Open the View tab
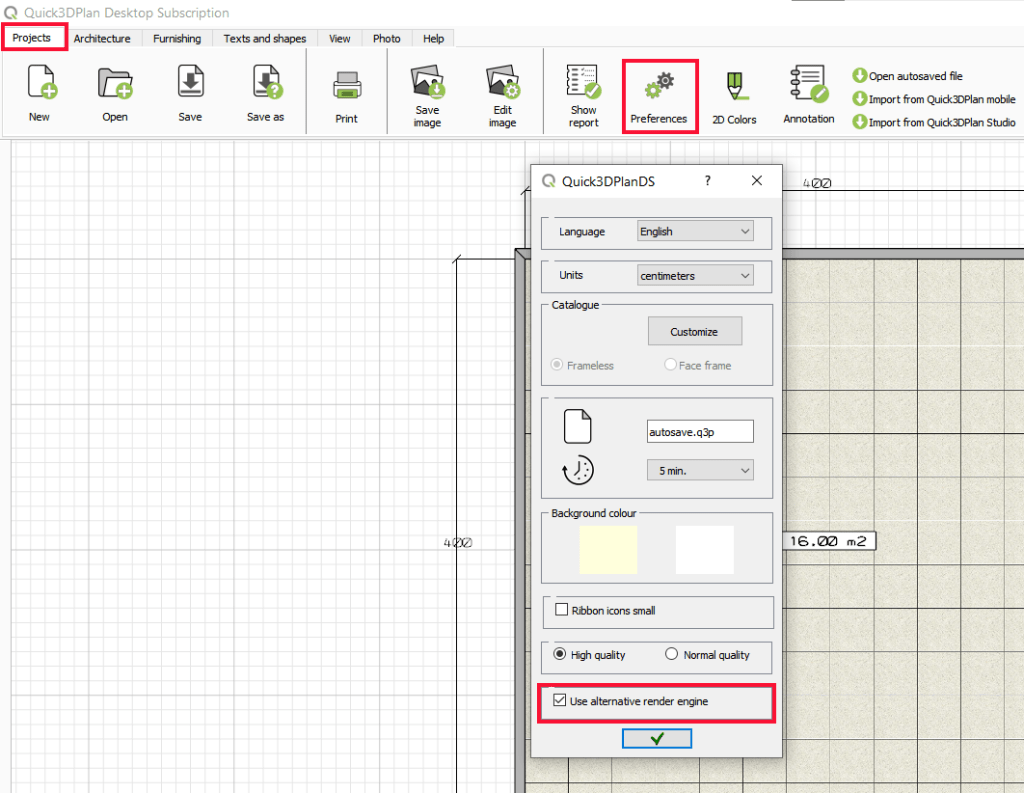The image size is (1024, 793). point(340,39)
